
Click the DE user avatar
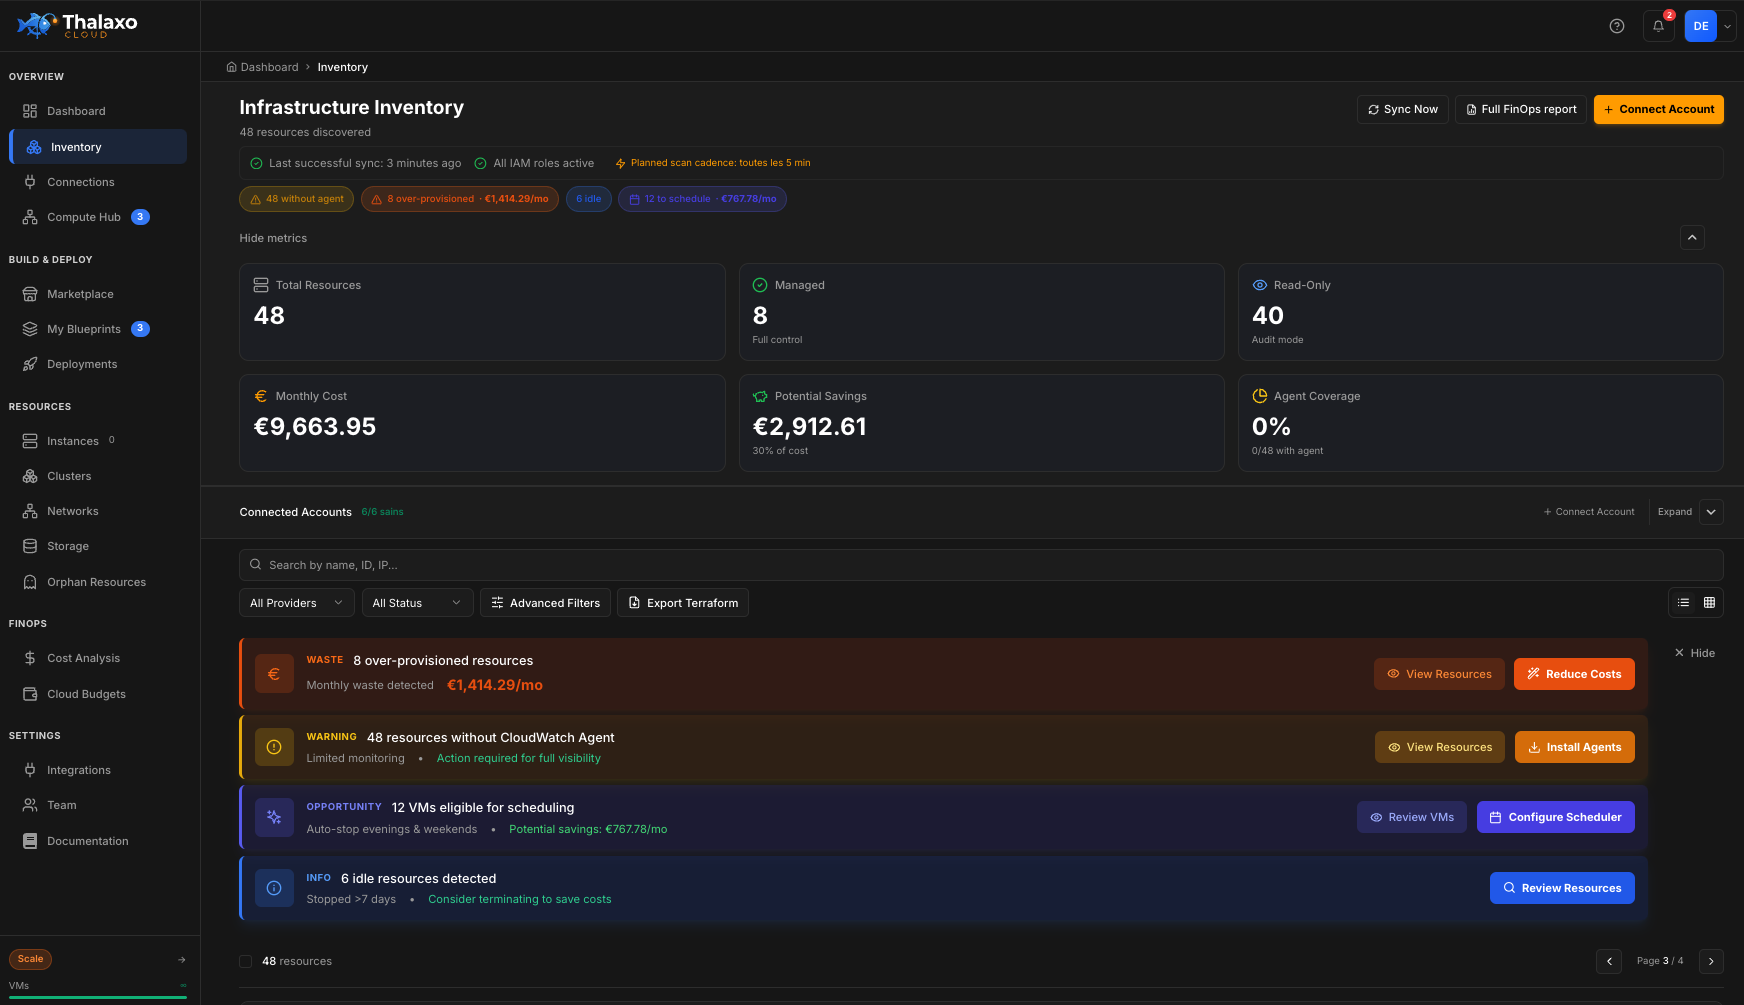pos(1701,26)
